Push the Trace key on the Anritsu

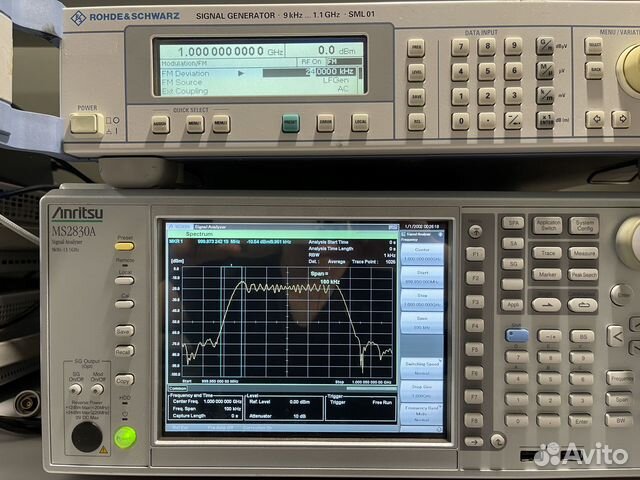547,253
